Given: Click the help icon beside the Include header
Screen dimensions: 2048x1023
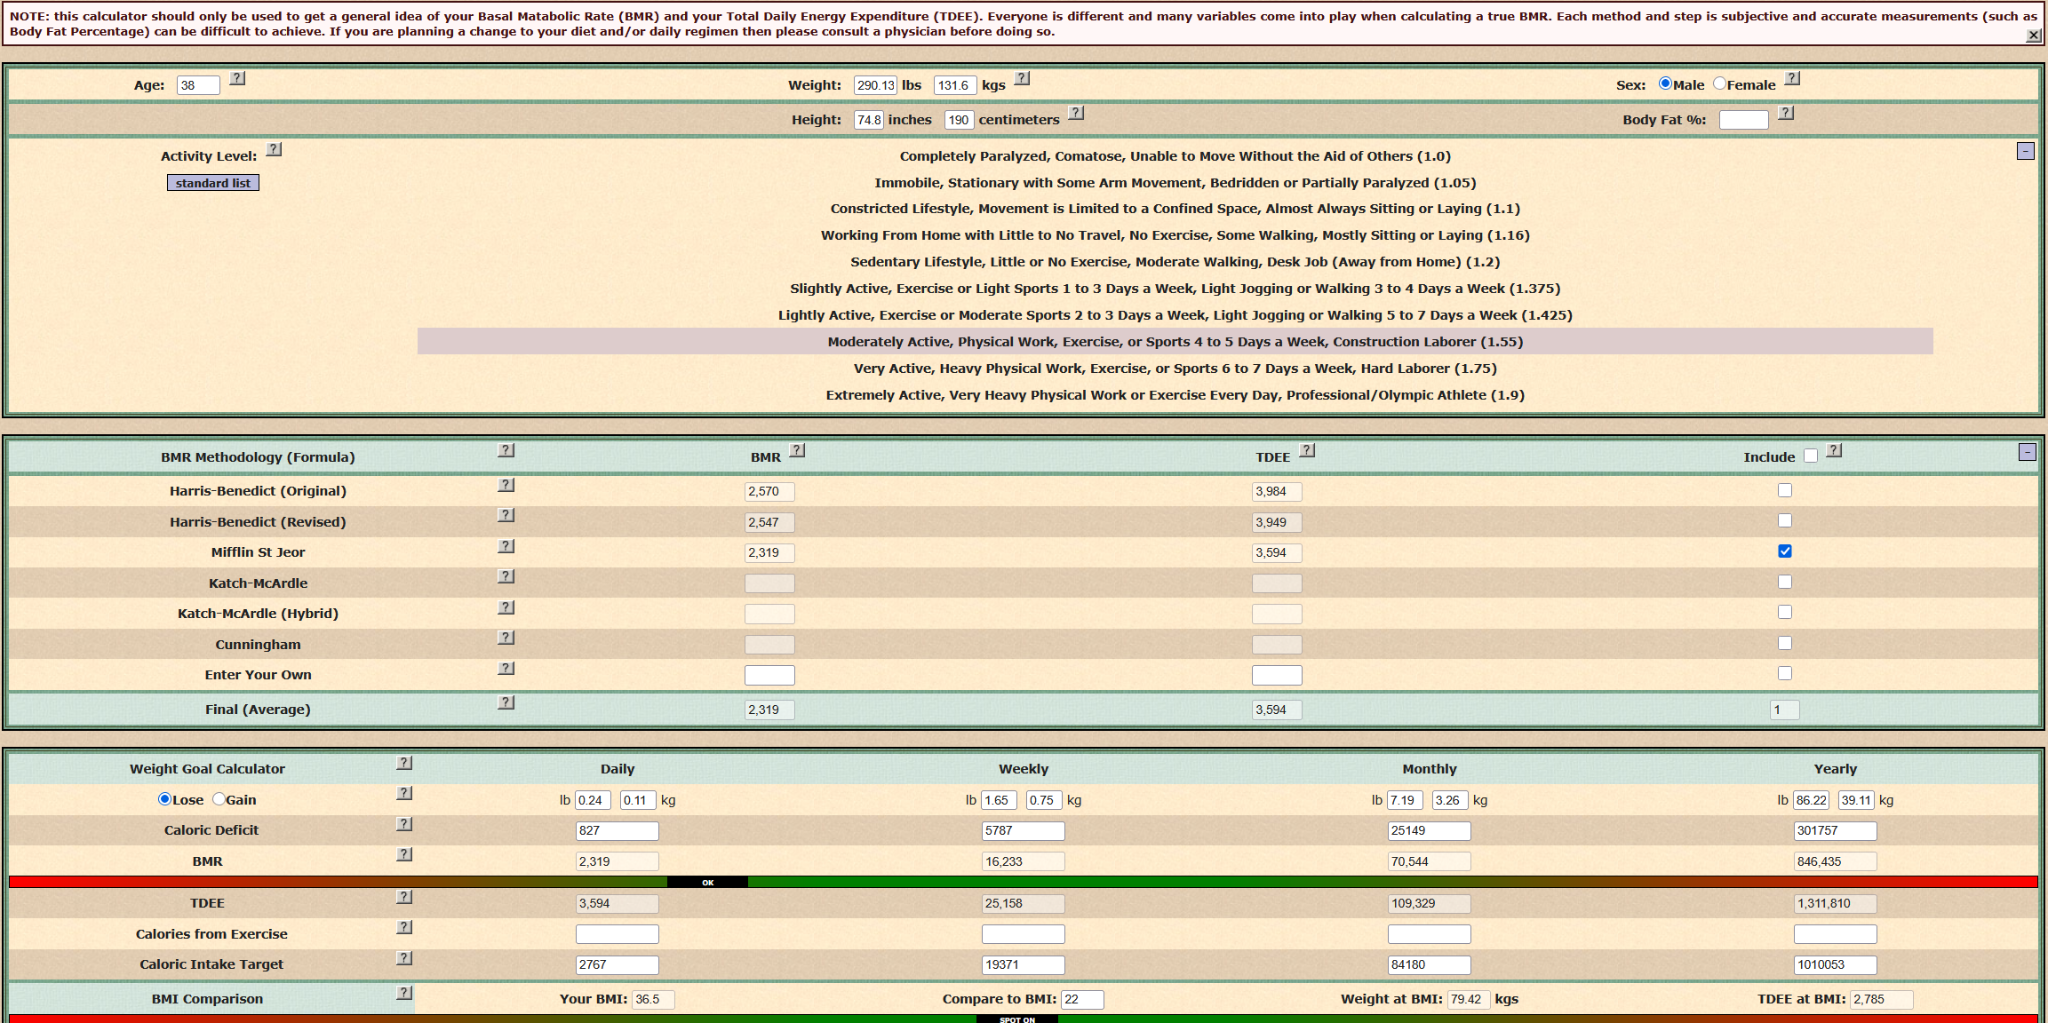Looking at the screenshot, I should tap(1834, 450).
